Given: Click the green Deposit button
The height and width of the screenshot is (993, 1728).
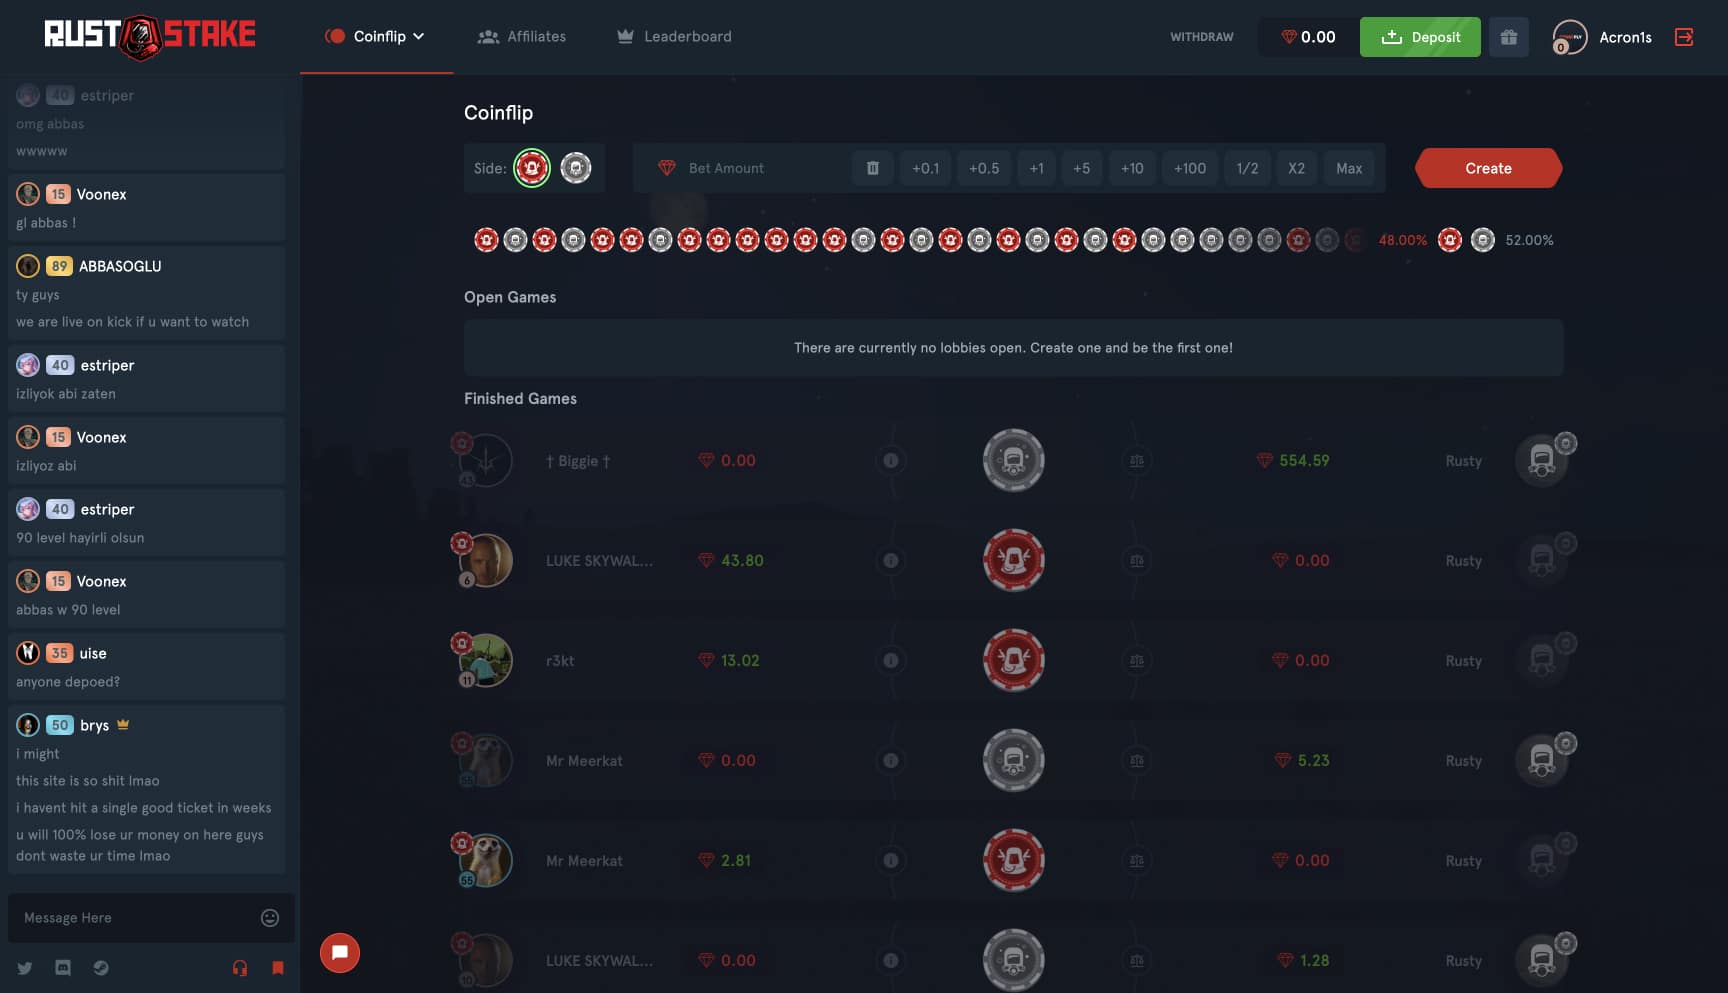Looking at the screenshot, I should [x=1420, y=37].
